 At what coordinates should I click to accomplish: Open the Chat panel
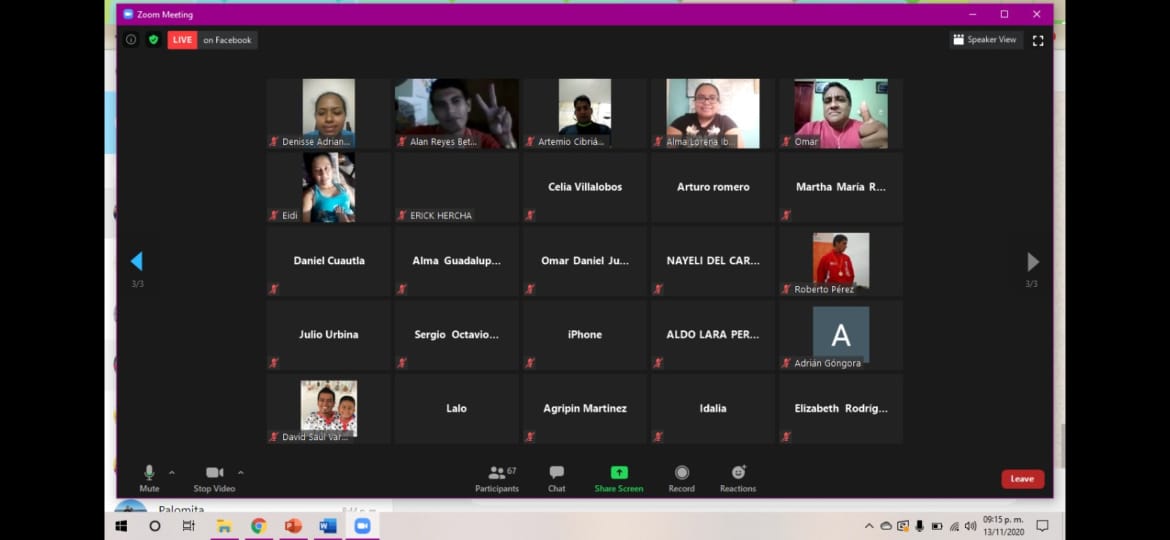(556, 478)
